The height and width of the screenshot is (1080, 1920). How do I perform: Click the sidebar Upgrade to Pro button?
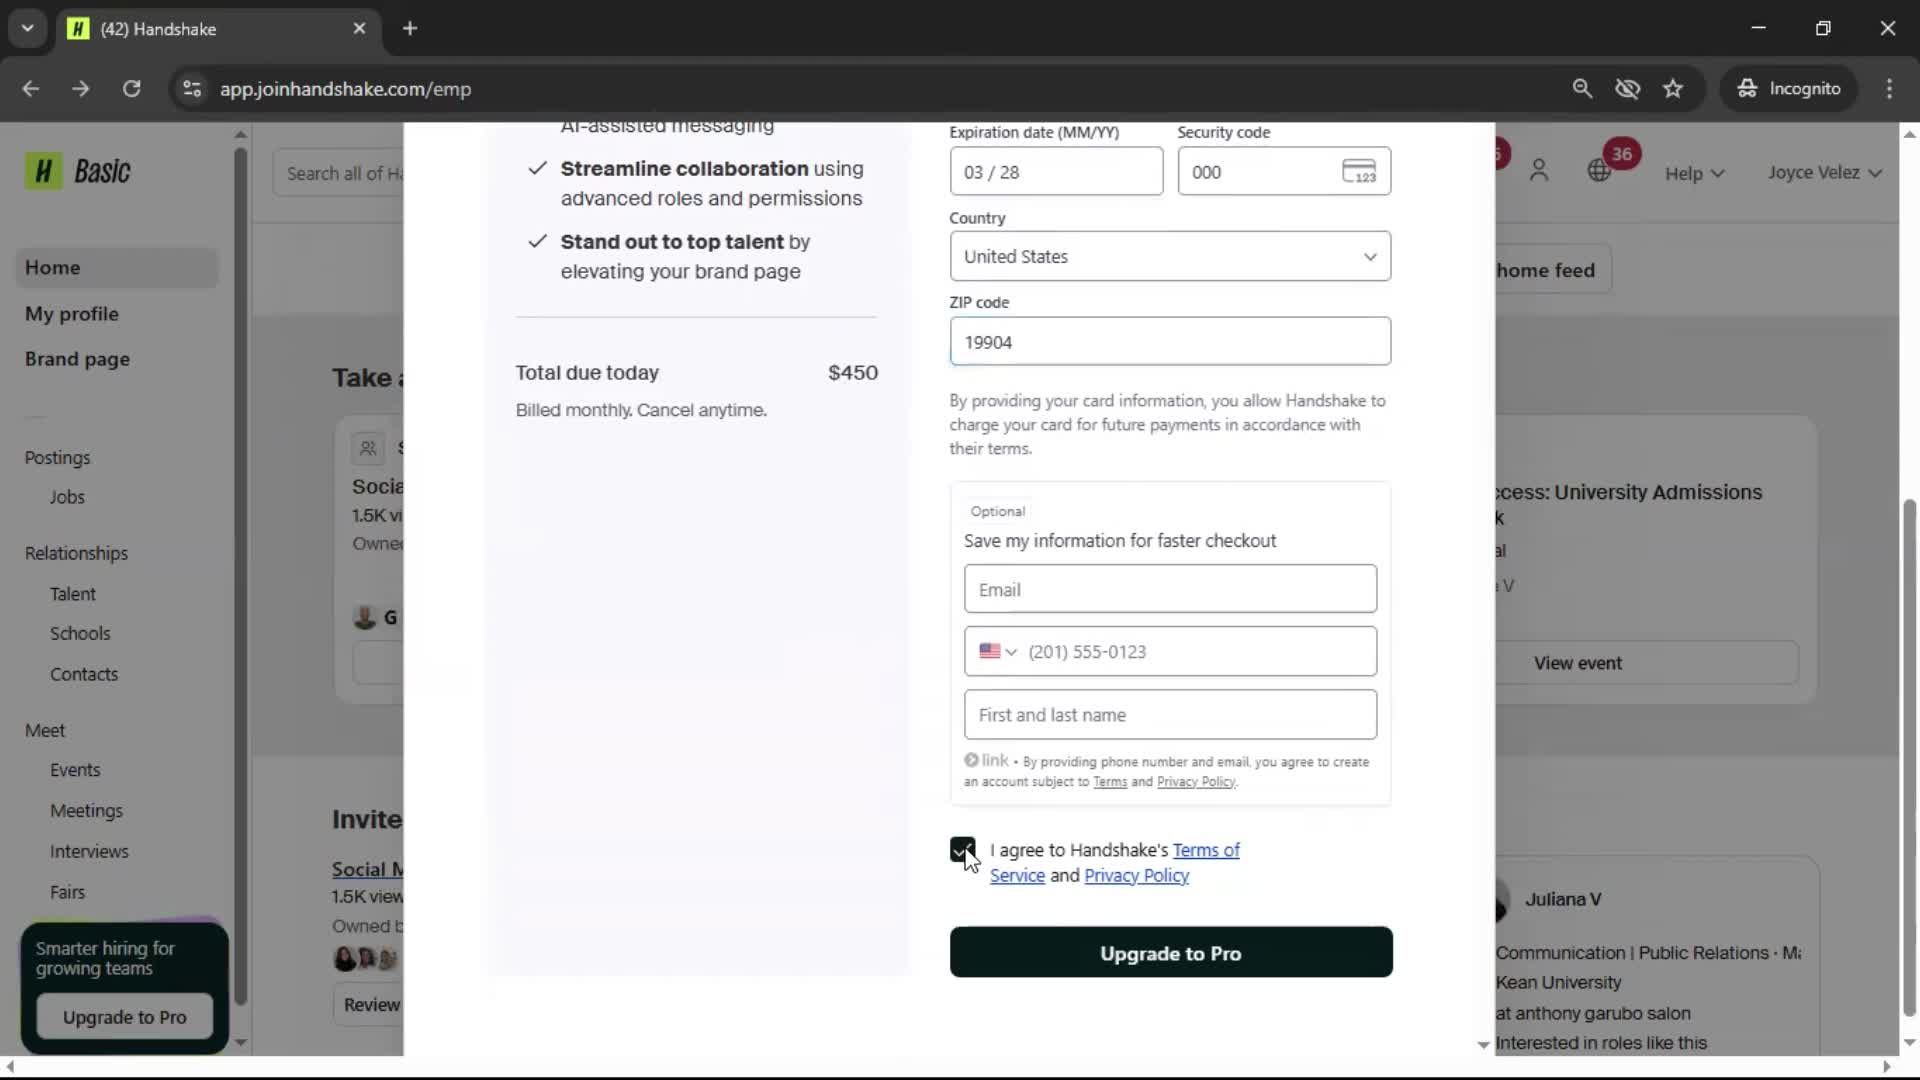[x=125, y=1017]
